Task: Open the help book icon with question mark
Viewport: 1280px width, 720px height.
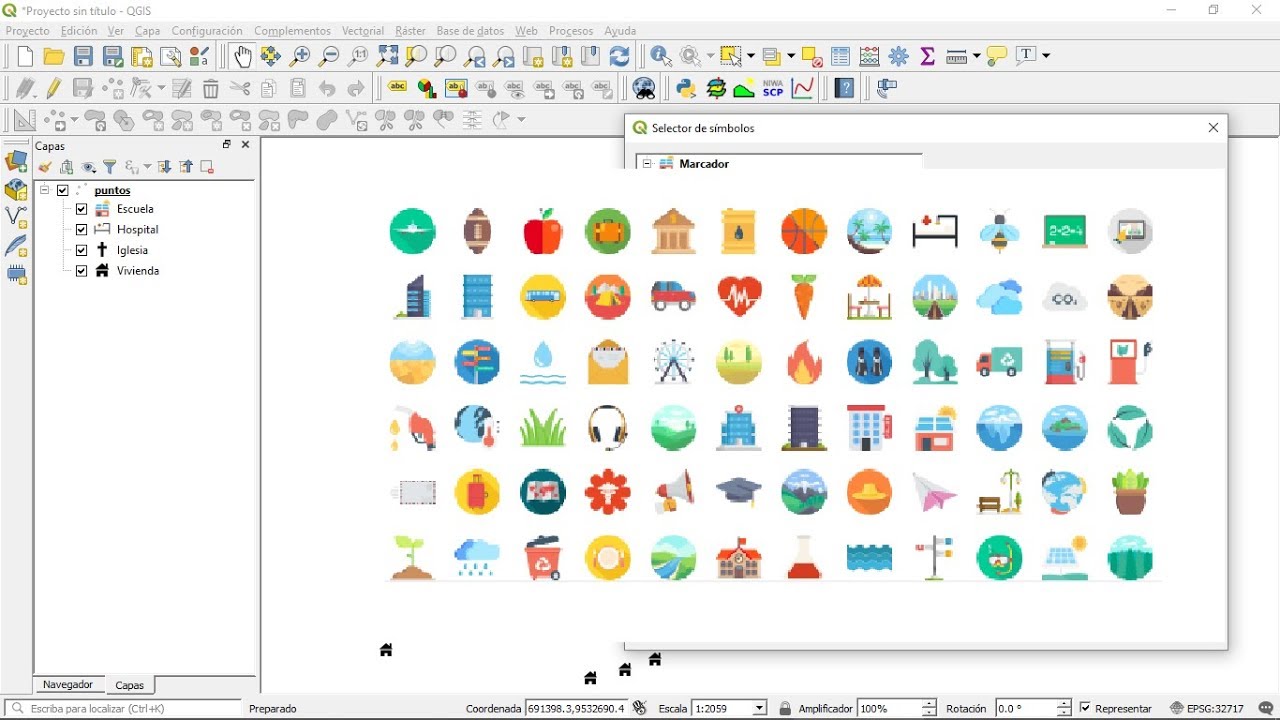Action: [x=845, y=89]
